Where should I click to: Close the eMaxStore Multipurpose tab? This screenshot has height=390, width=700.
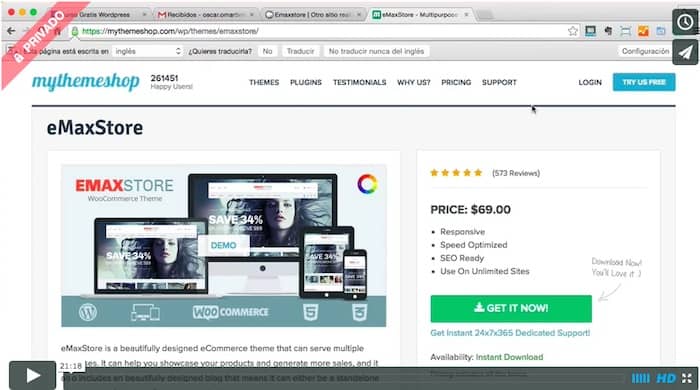[x=466, y=15]
